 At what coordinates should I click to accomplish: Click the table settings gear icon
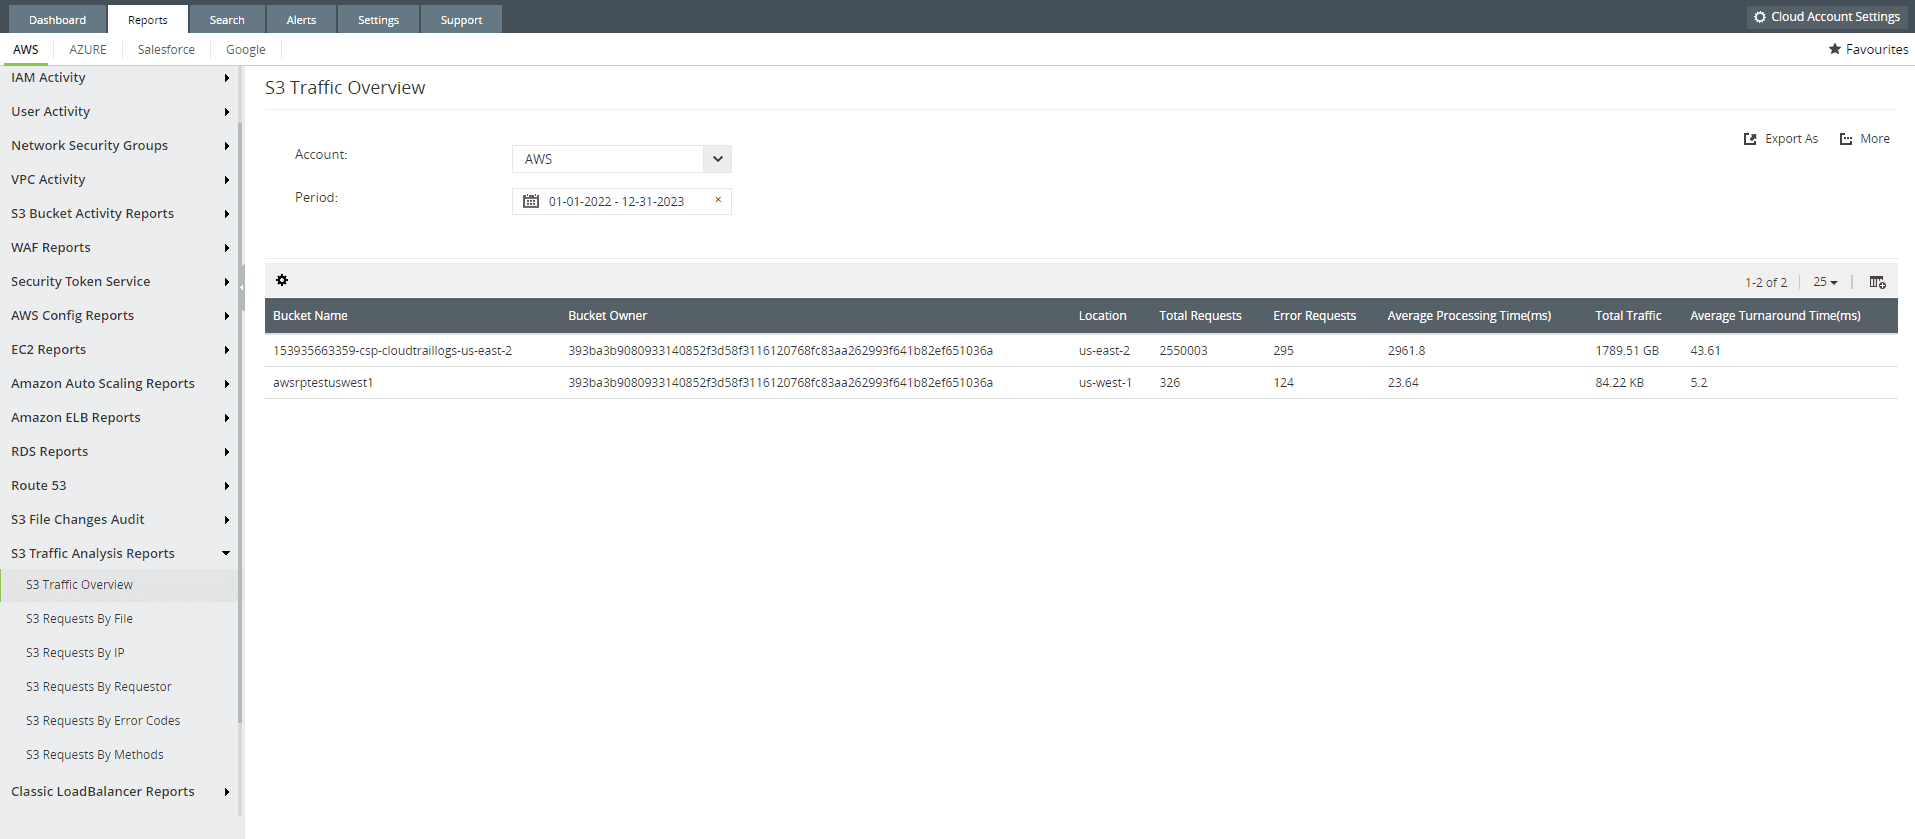tap(282, 281)
